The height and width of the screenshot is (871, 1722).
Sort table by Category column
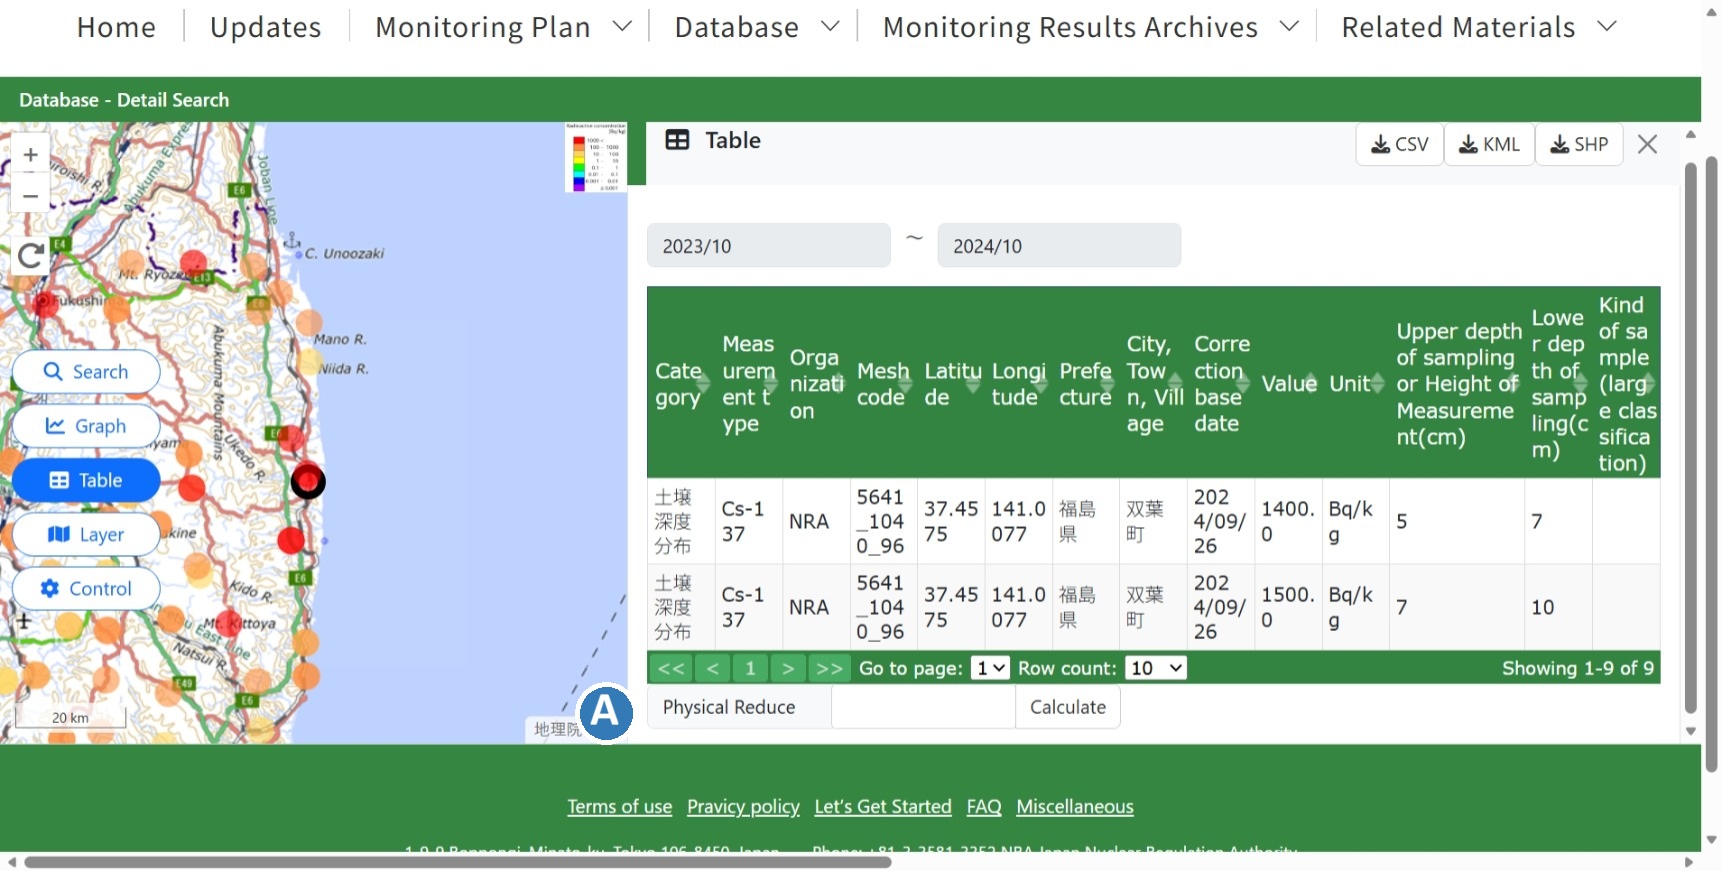coord(680,384)
